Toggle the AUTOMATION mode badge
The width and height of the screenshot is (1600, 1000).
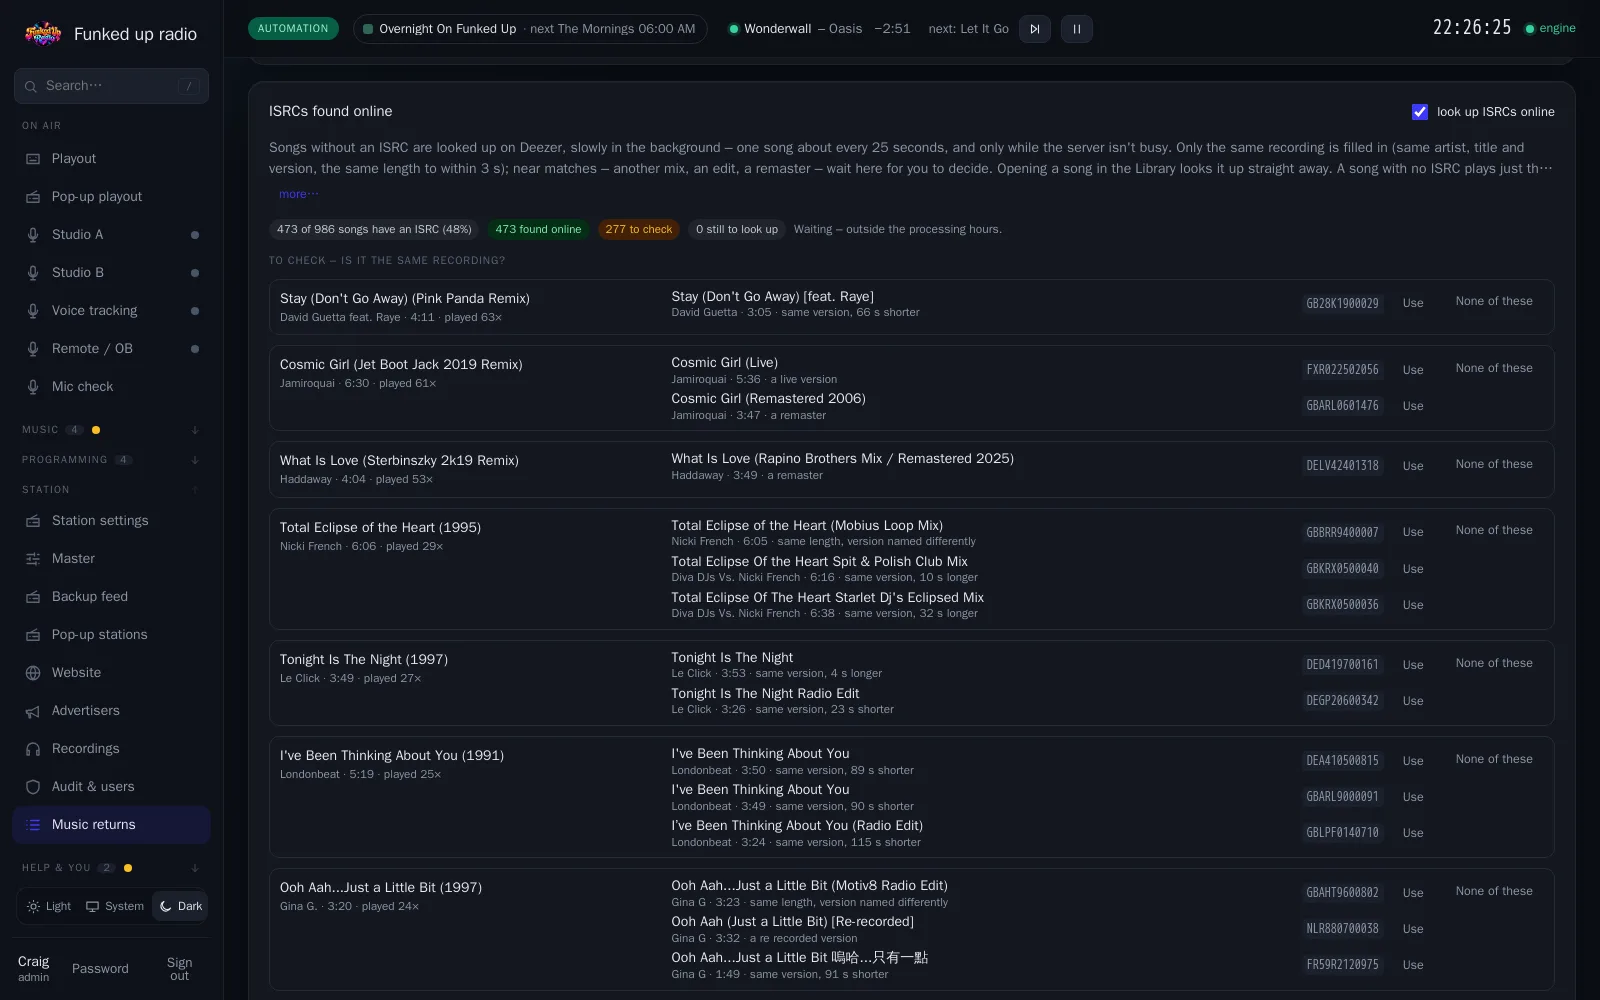(x=293, y=29)
